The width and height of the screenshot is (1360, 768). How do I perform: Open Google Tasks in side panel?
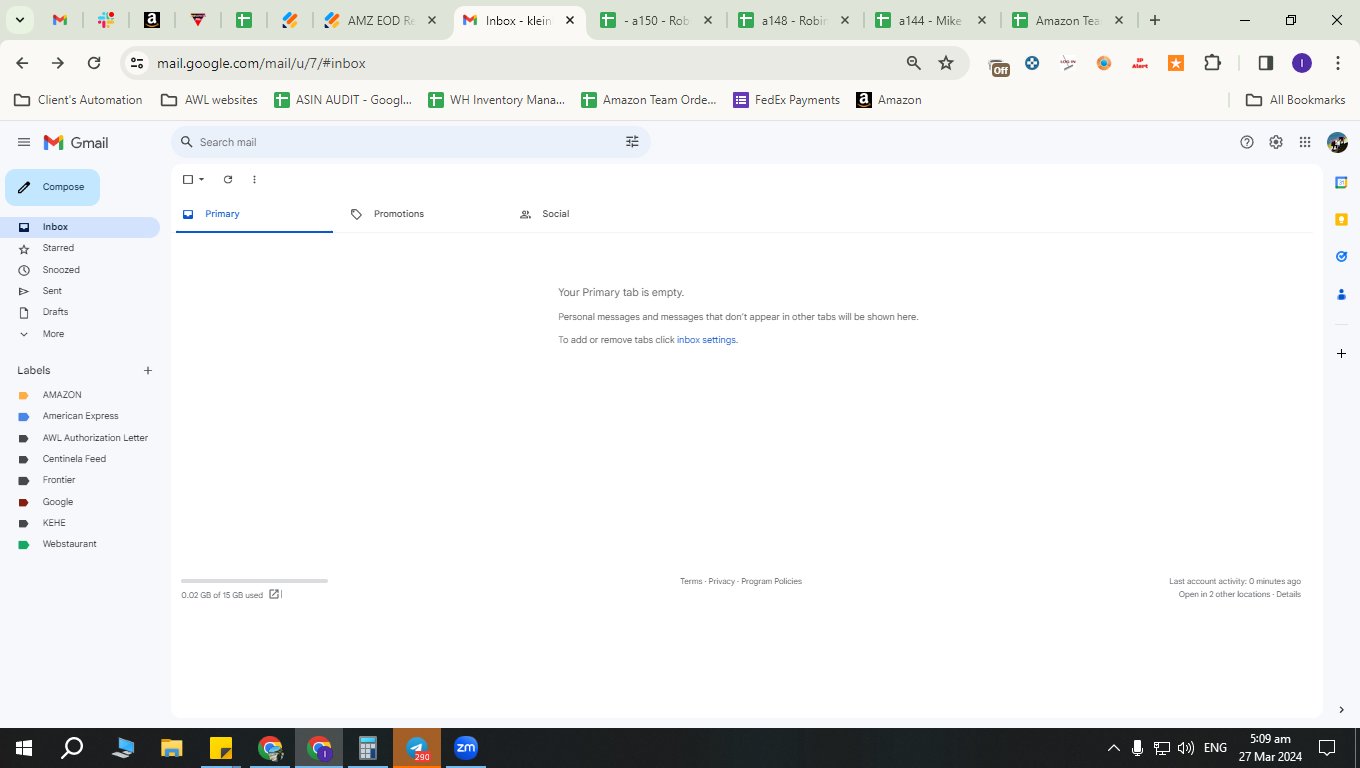[x=1342, y=256]
